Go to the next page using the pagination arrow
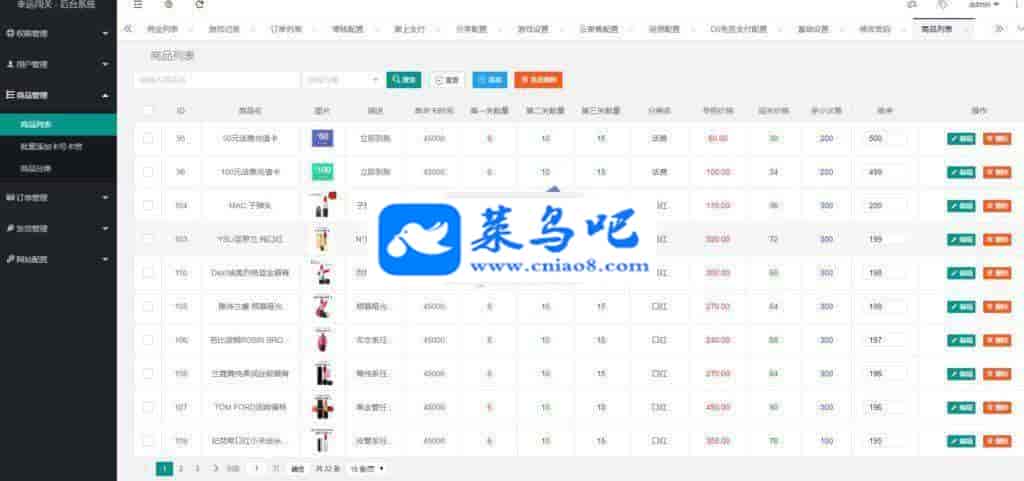Viewport: 1024px width, 481px height. [216, 468]
